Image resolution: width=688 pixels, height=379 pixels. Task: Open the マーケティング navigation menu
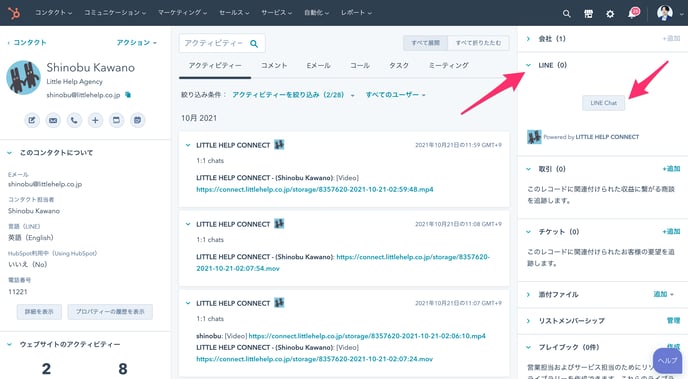tap(183, 13)
